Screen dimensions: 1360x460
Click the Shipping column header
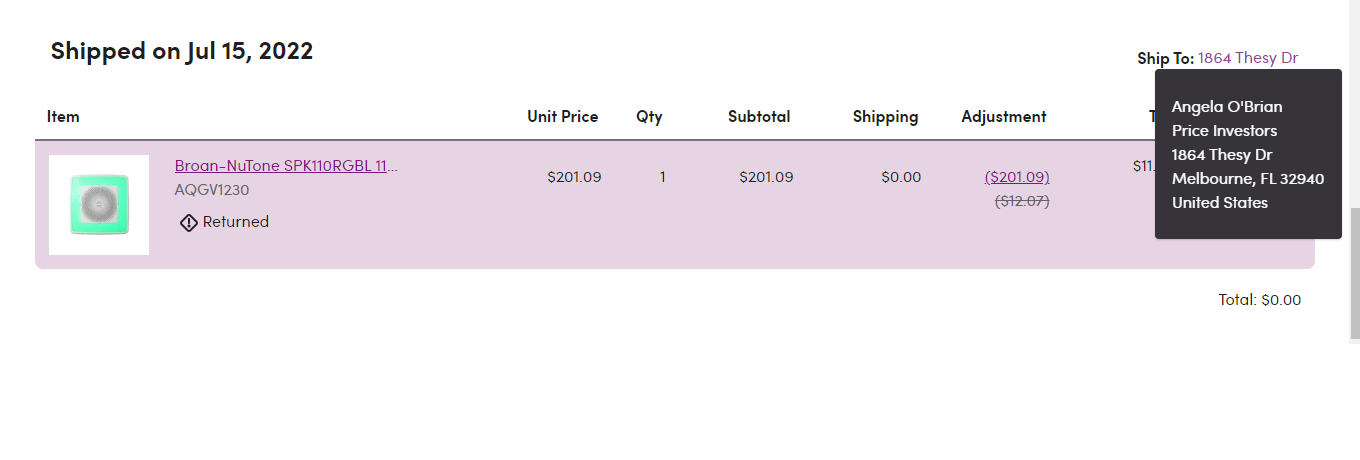[885, 116]
